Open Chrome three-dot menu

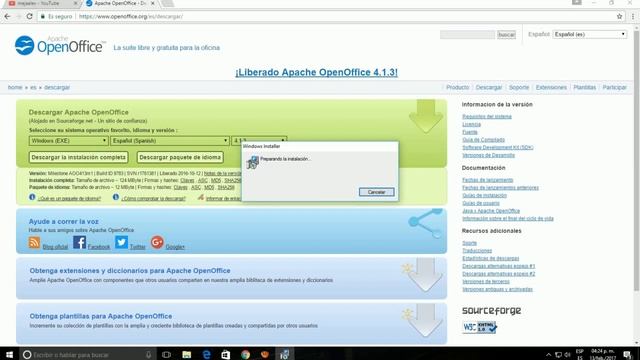tap(633, 16)
